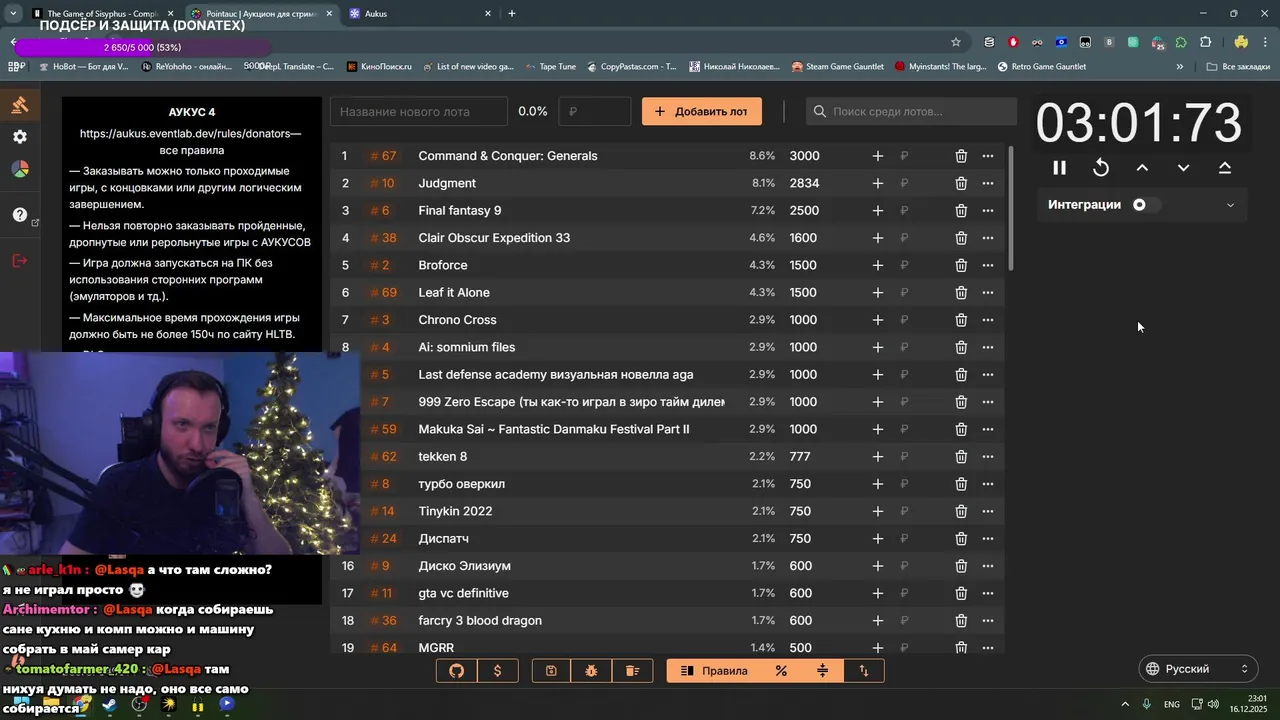The height and width of the screenshot is (720, 1280).
Task: Open more options for Leaf it Alone
Action: (988, 293)
